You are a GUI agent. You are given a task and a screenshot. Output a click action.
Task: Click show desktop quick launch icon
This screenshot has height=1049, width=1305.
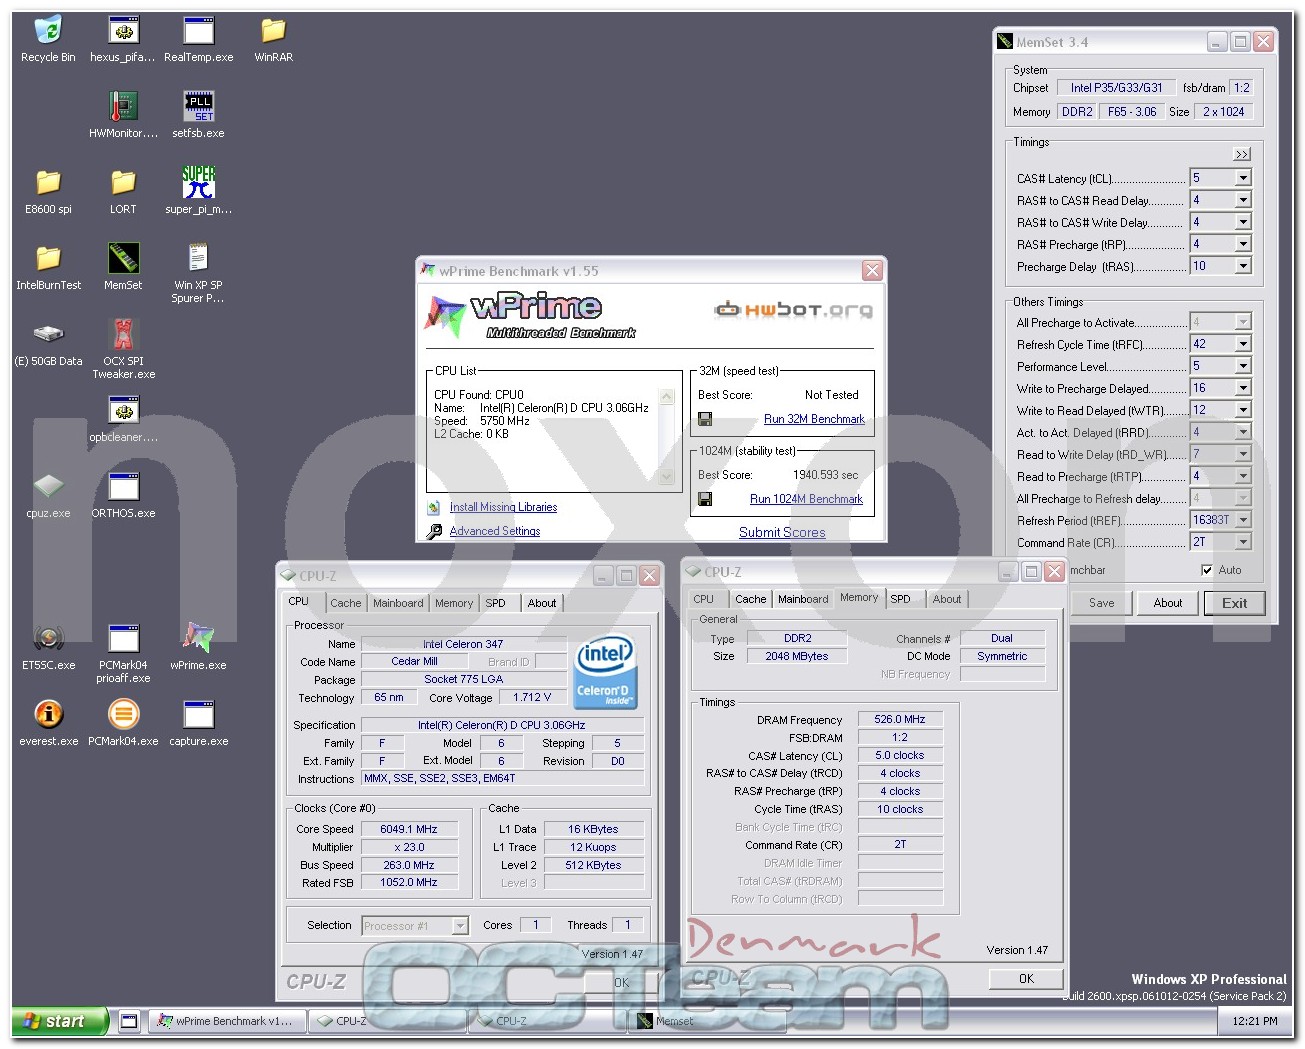129,1021
